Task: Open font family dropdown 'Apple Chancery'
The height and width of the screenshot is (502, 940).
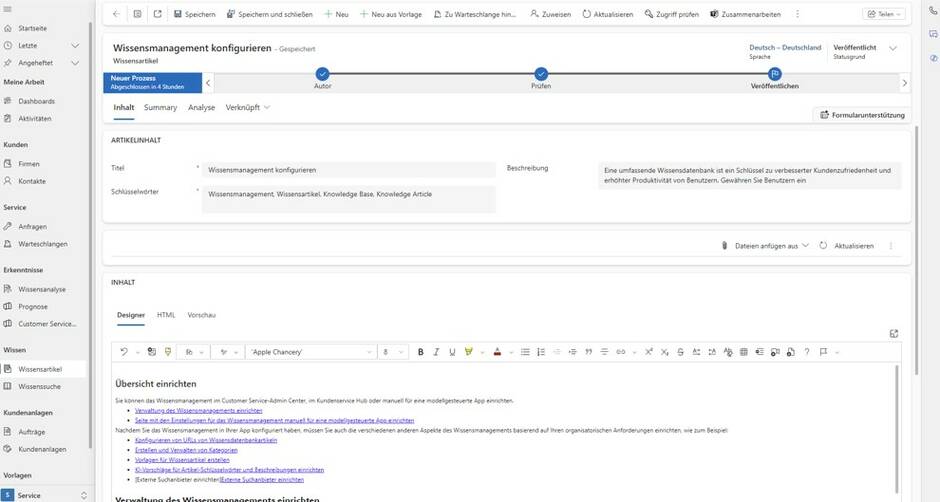Action: point(311,352)
